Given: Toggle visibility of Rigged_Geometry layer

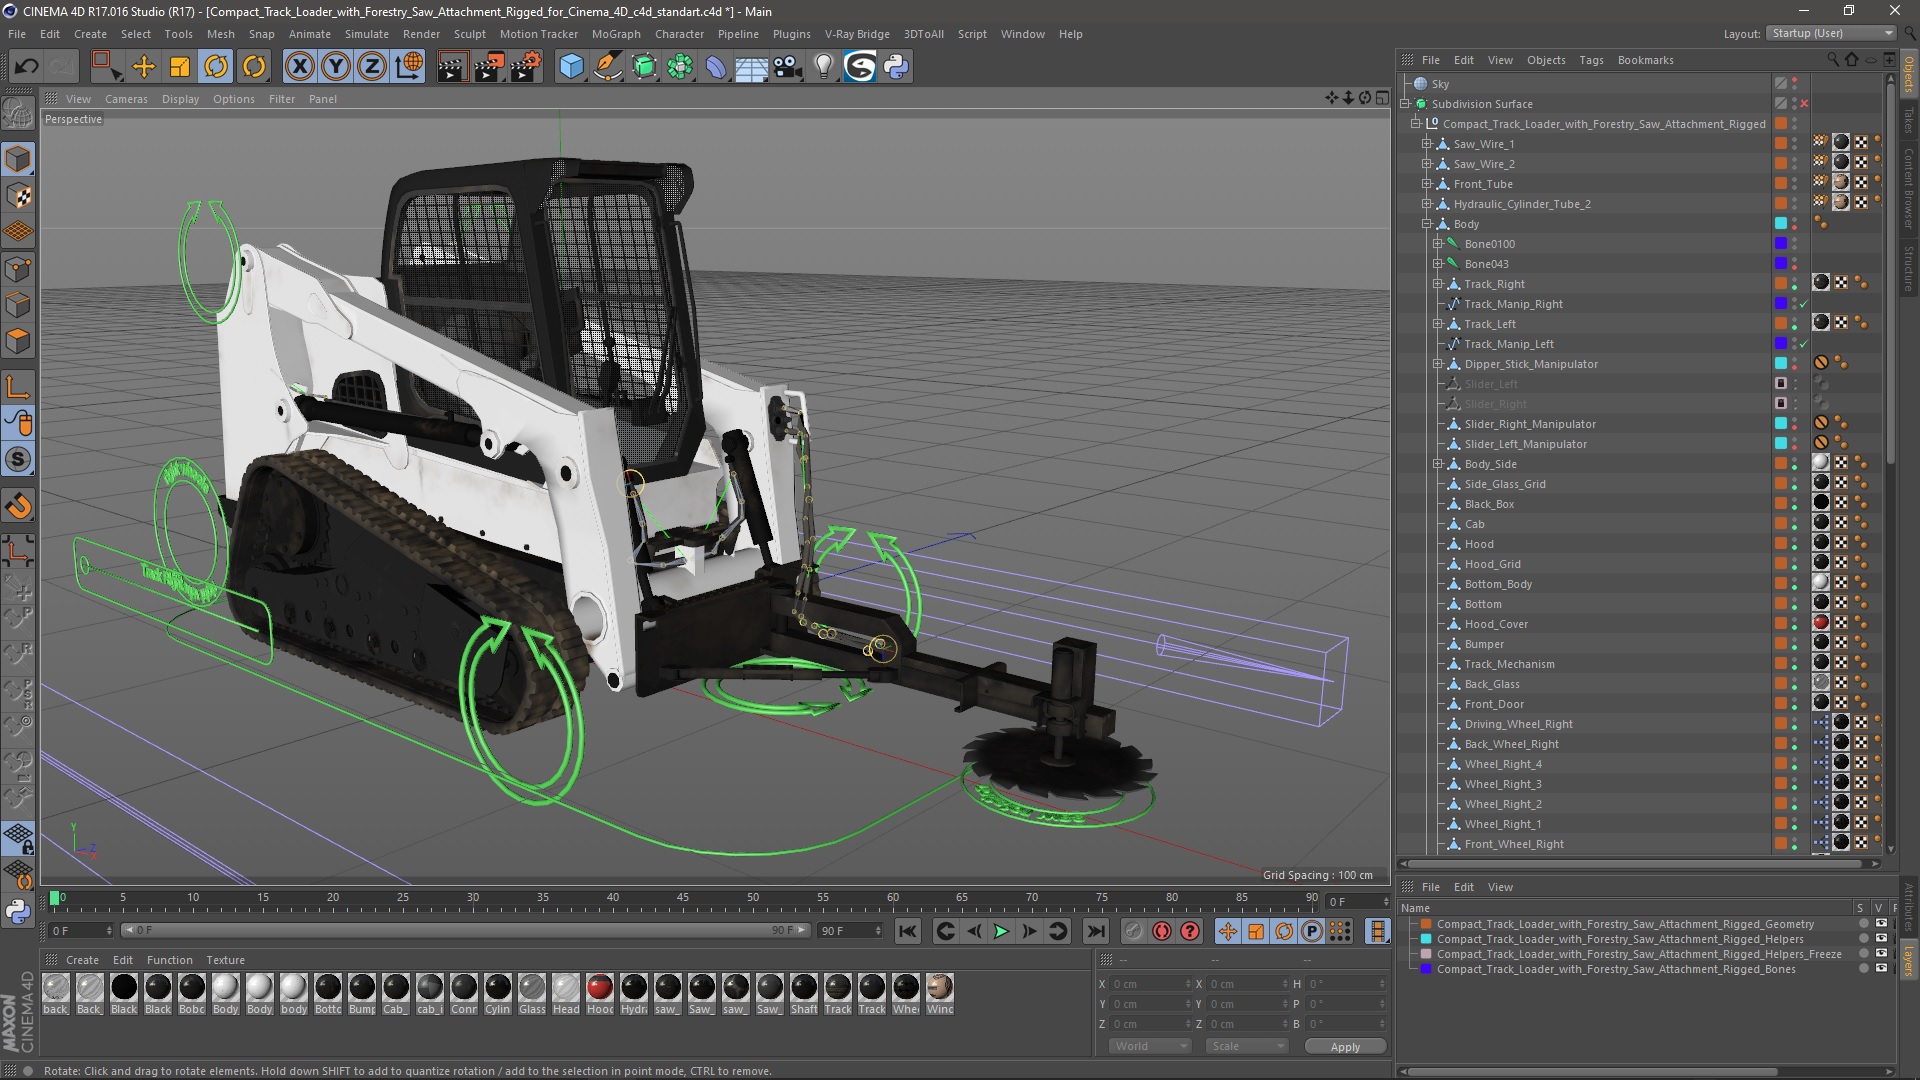Looking at the screenshot, I should (1881, 924).
